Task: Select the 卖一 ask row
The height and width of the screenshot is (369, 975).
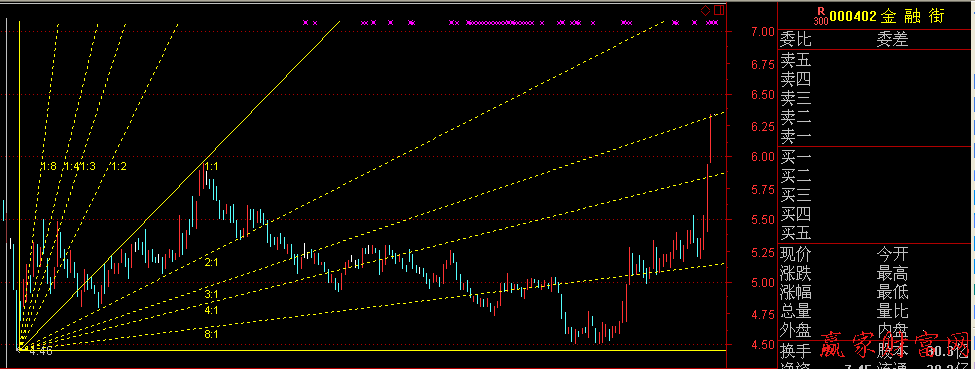Action: point(876,136)
